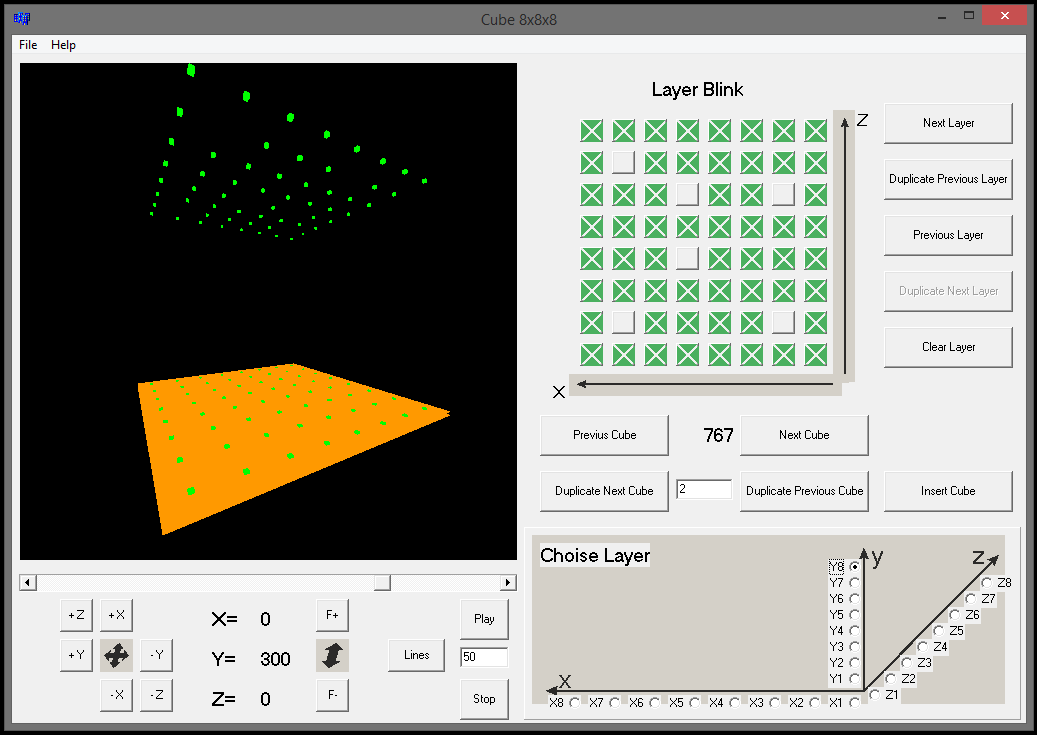This screenshot has width=1037, height=735.
Task: Open the Help menu
Action: (64, 45)
